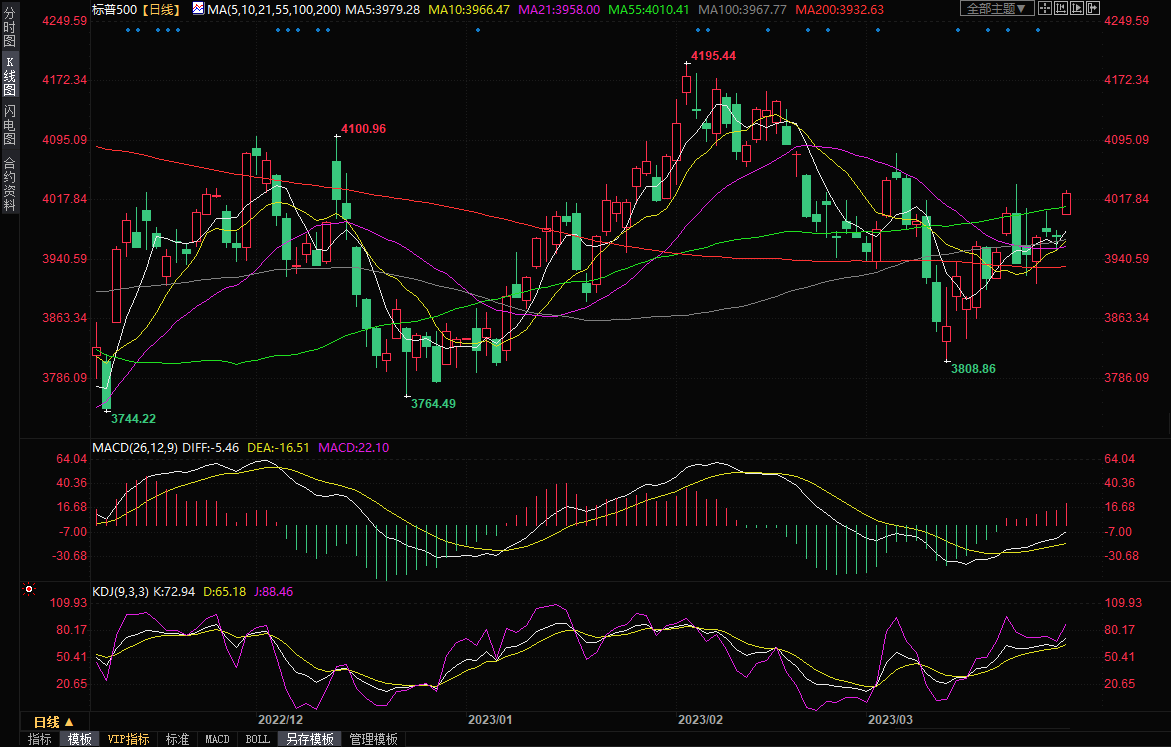Click the VIP指标 button

(x=129, y=739)
